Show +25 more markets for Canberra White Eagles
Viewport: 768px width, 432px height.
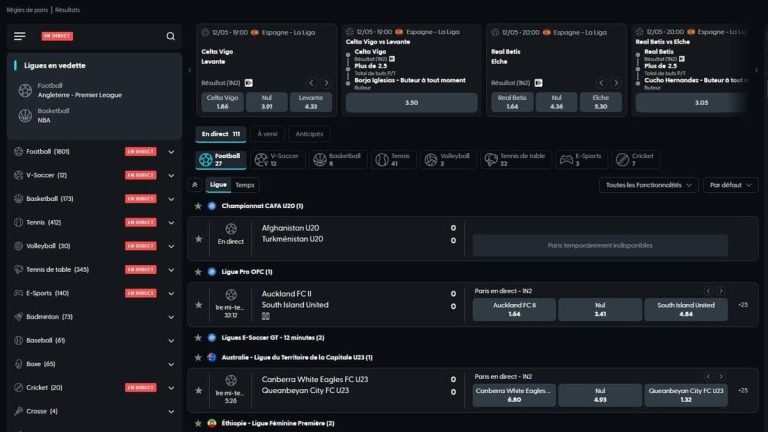[x=743, y=390]
